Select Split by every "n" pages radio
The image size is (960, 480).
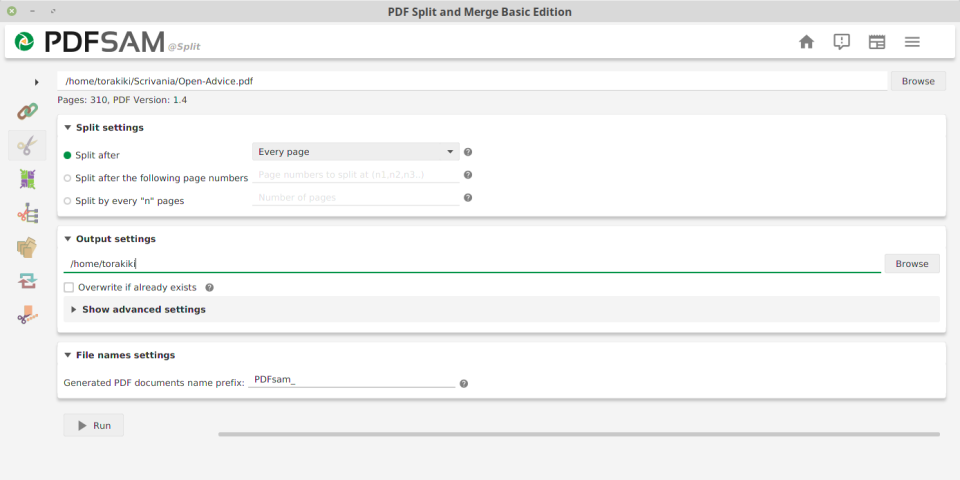(67, 201)
